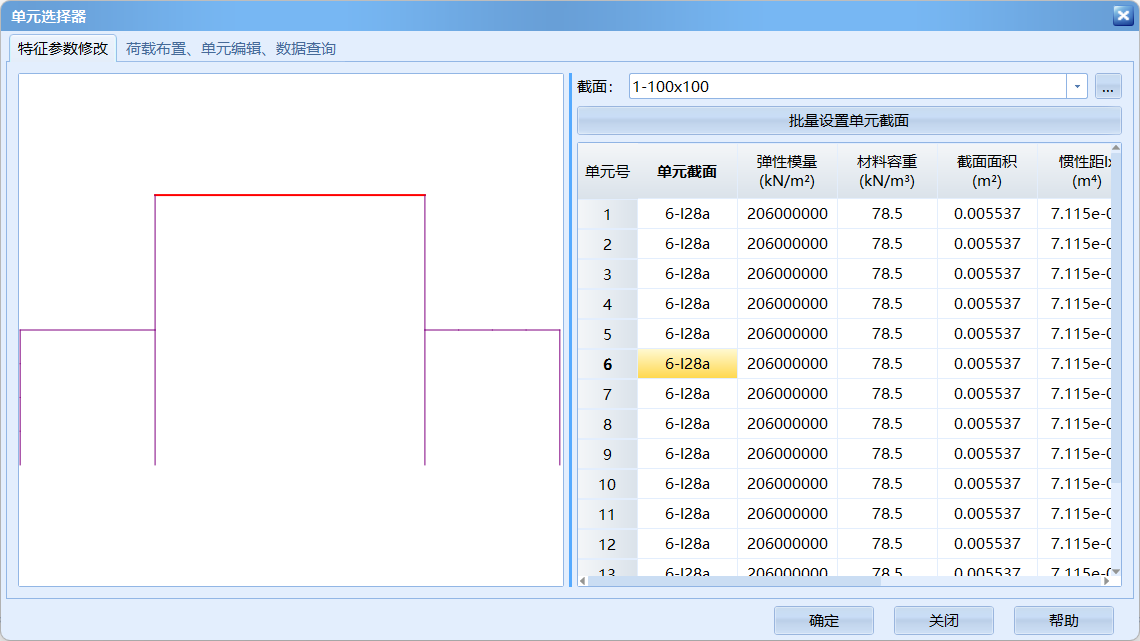Viewport: 1140px width, 641px height.
Task: Select the red top beam in the diagram
Action: pos(290,195)
